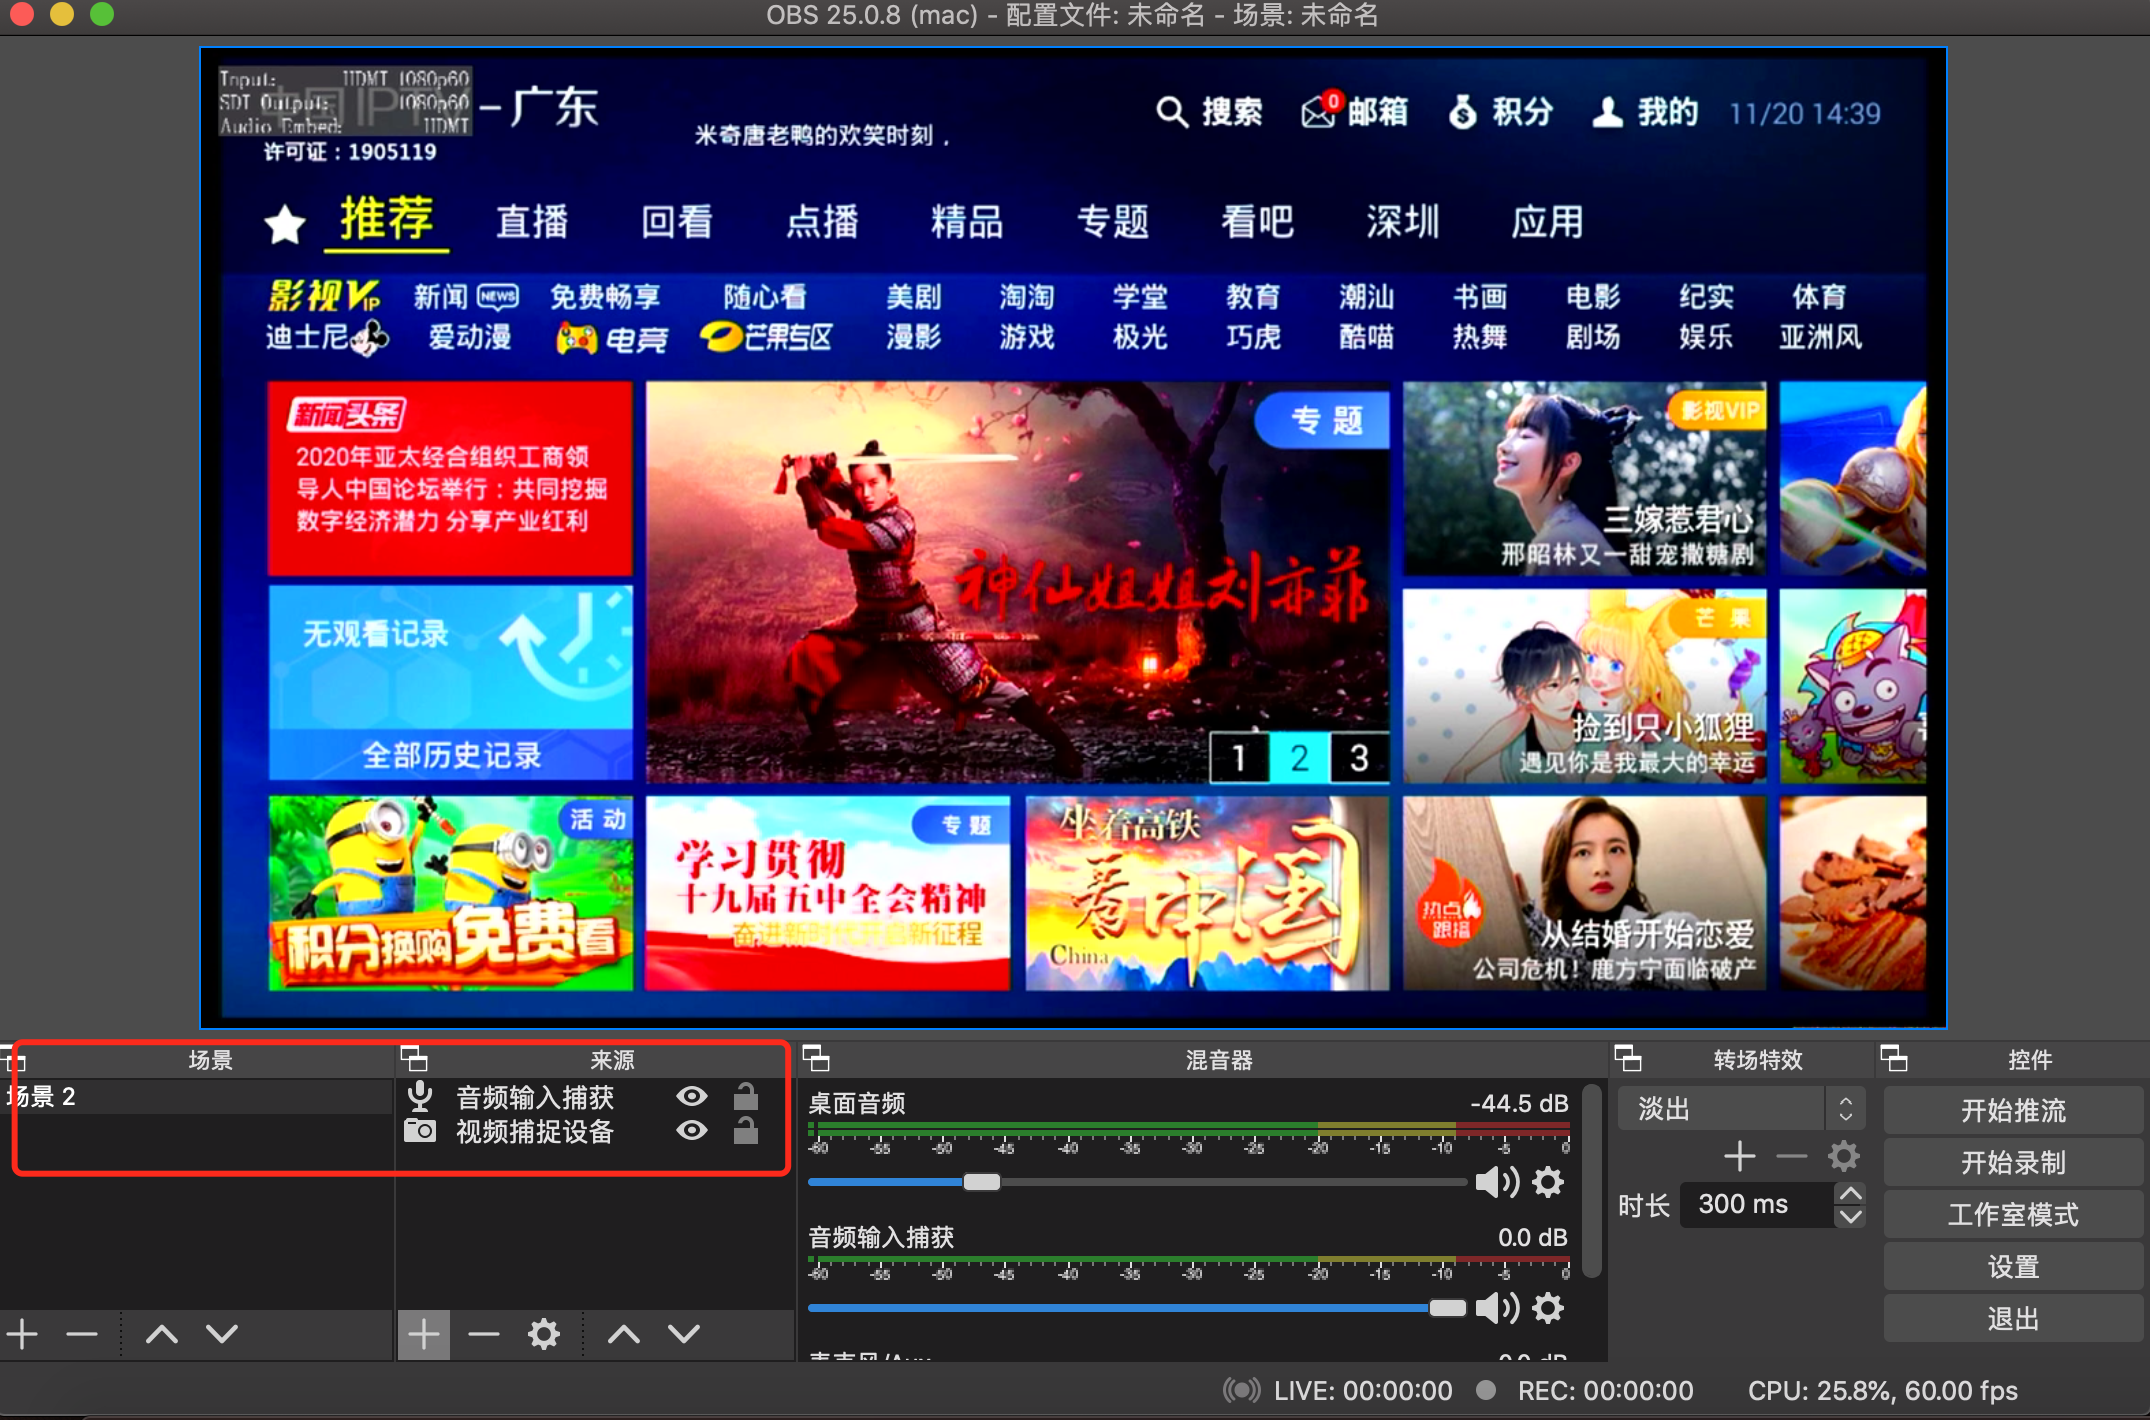Select 视频捕捉设备 source row
Screen dimensions: 2150x1420
tap(594, 1131)
